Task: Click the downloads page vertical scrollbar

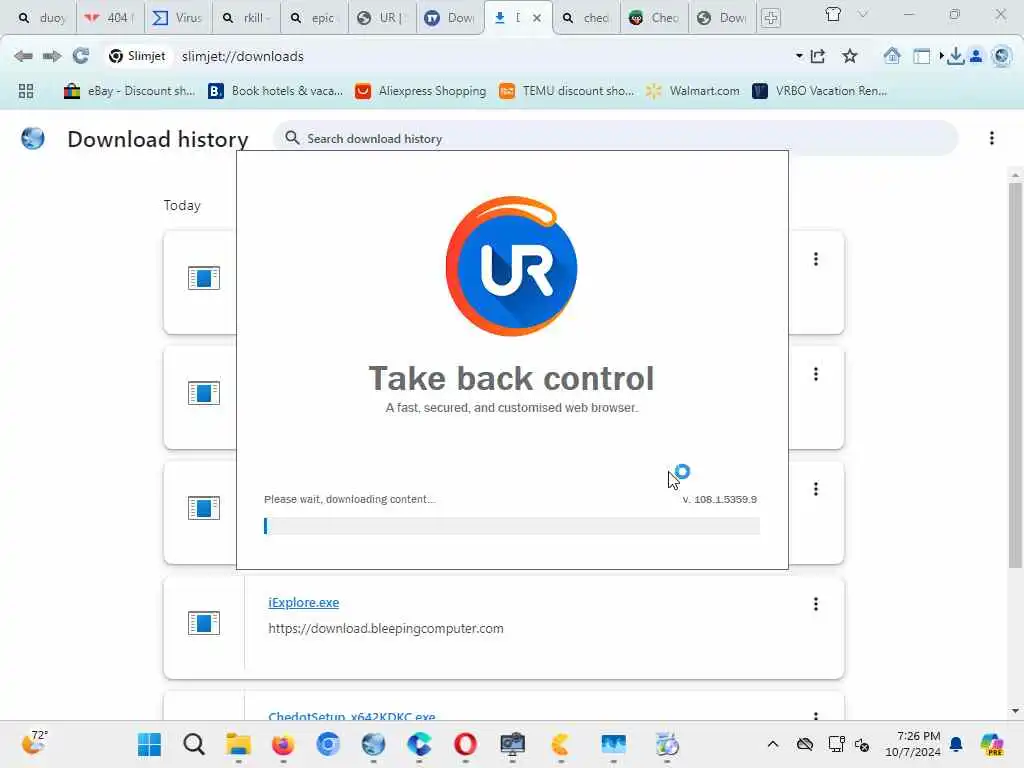Action: 1015,376
